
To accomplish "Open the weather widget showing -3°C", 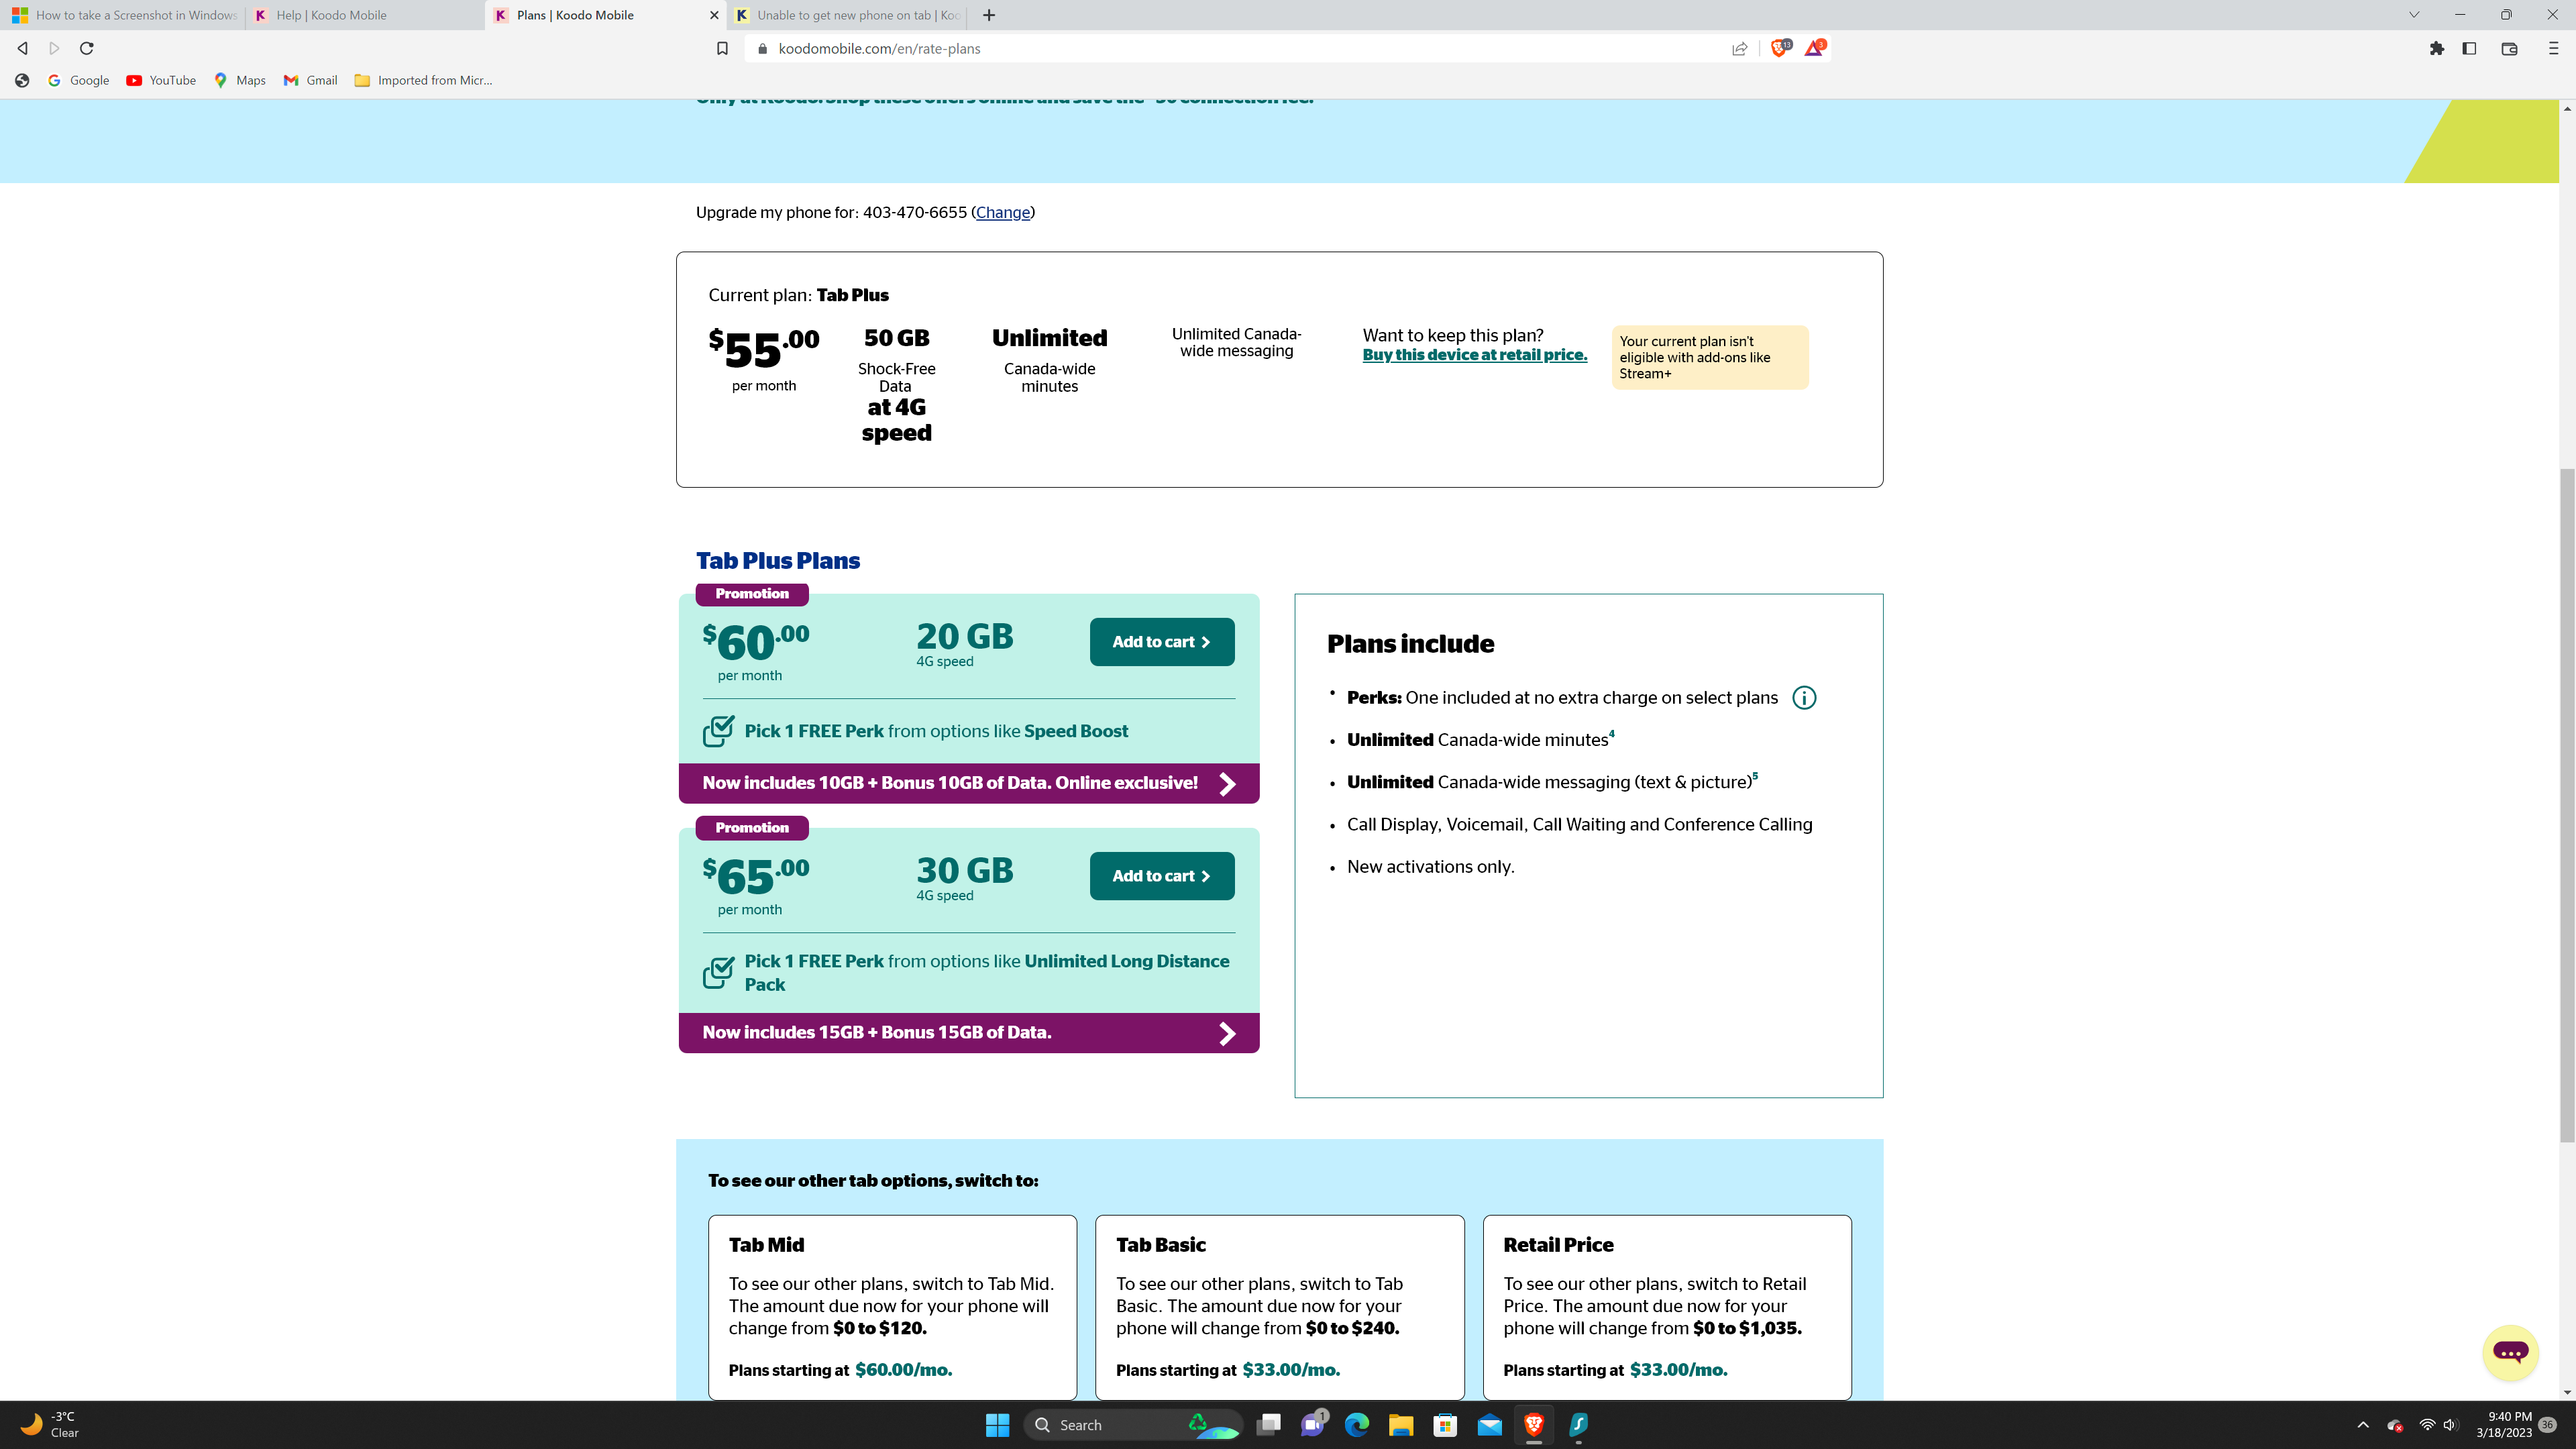I will [x=50, y=1425].
